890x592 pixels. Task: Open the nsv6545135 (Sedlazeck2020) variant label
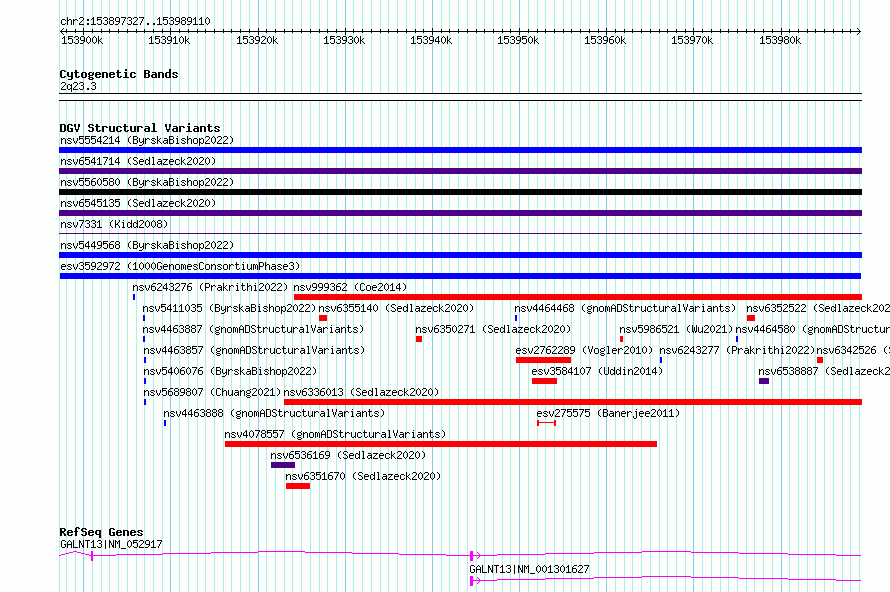(138, 203)
